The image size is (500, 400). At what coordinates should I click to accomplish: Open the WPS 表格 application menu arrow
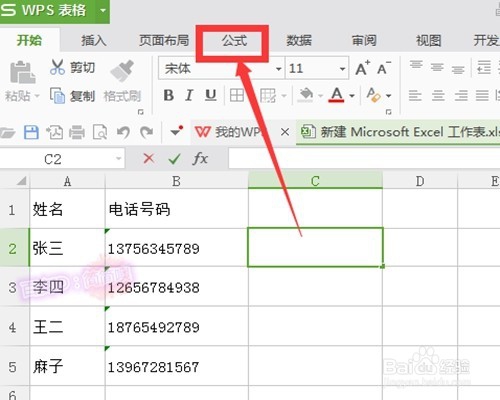[x=103, y=10]
